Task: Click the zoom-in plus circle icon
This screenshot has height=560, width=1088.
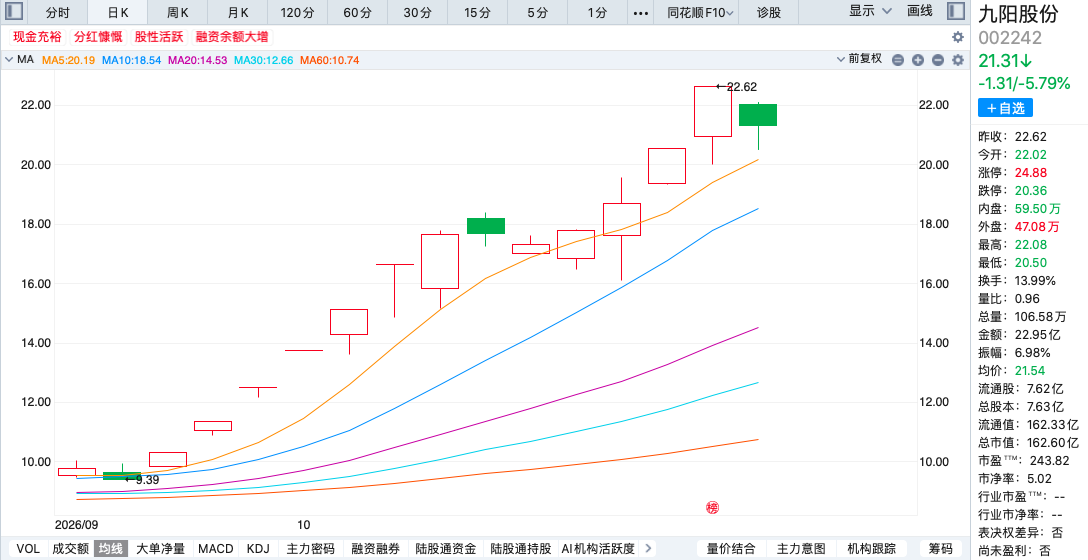Action: coord(918,60)
